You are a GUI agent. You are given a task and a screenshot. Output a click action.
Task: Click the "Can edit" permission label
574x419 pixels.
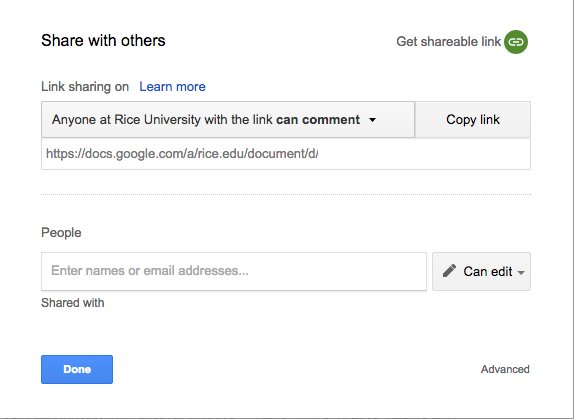[x=488, y=272]
